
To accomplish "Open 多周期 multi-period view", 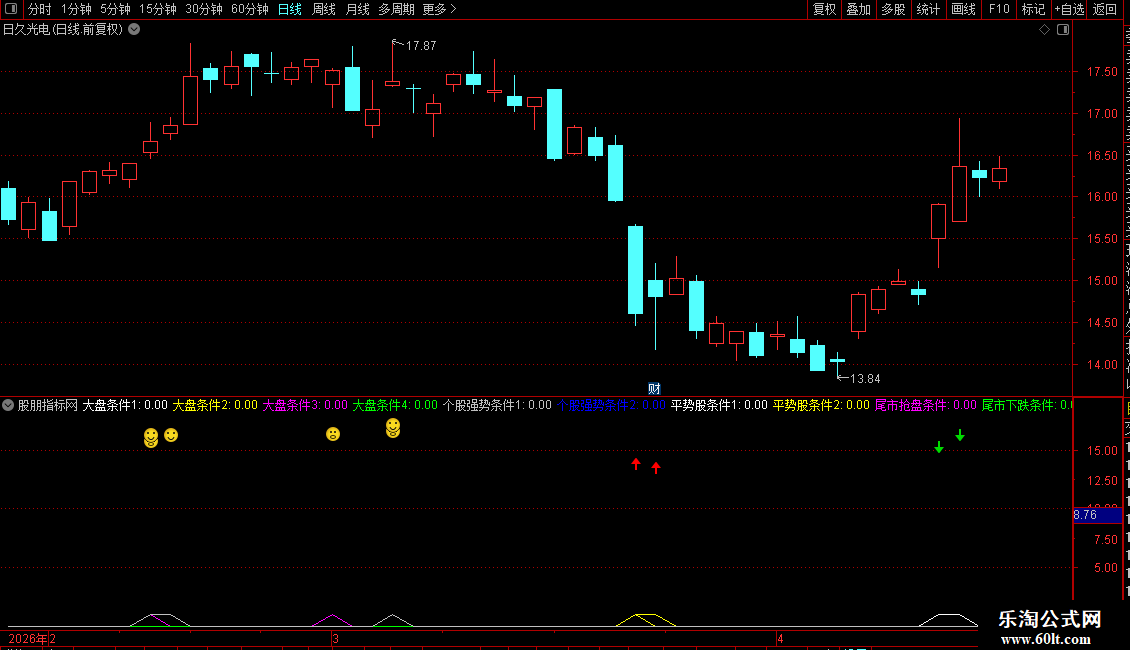I will pos(396,9).
